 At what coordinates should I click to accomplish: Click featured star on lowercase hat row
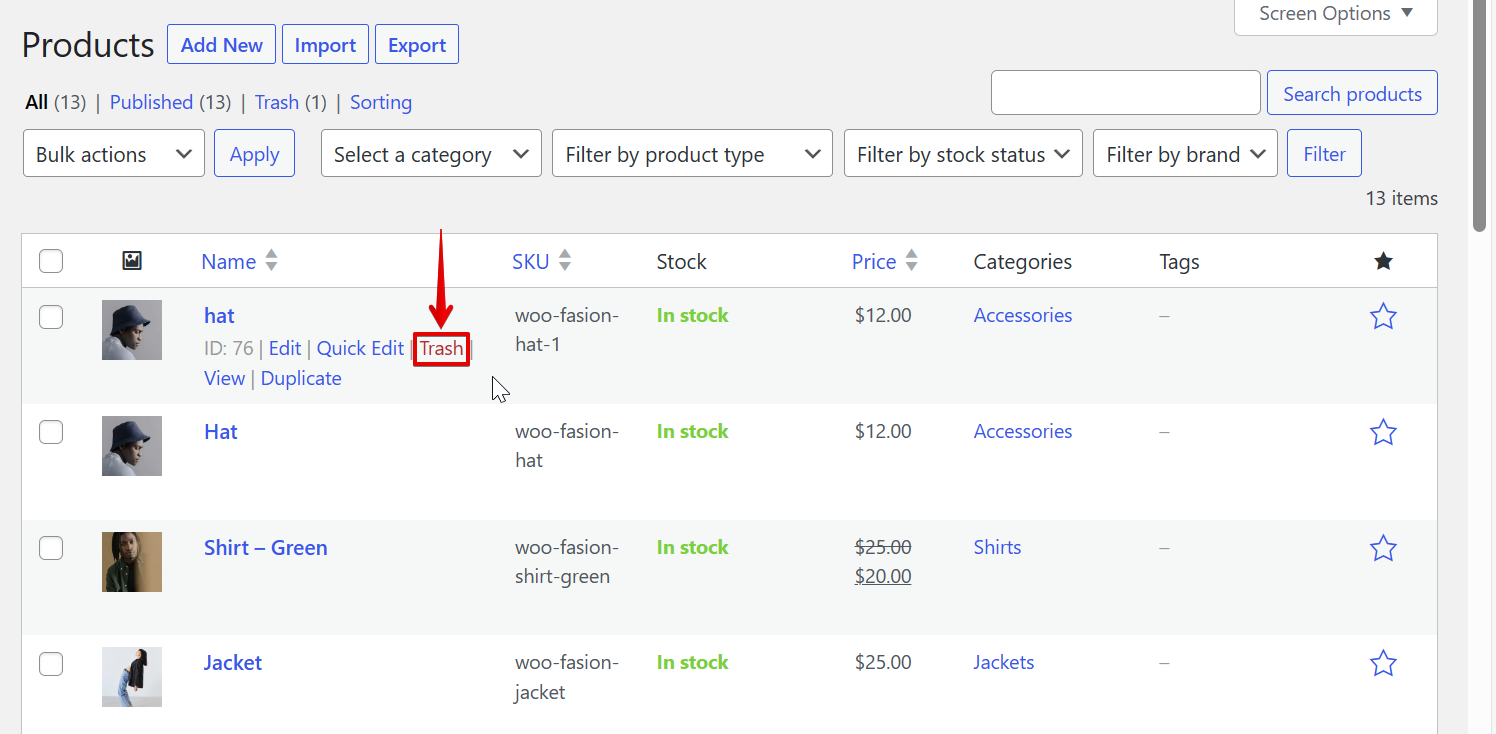(1383, 317)
